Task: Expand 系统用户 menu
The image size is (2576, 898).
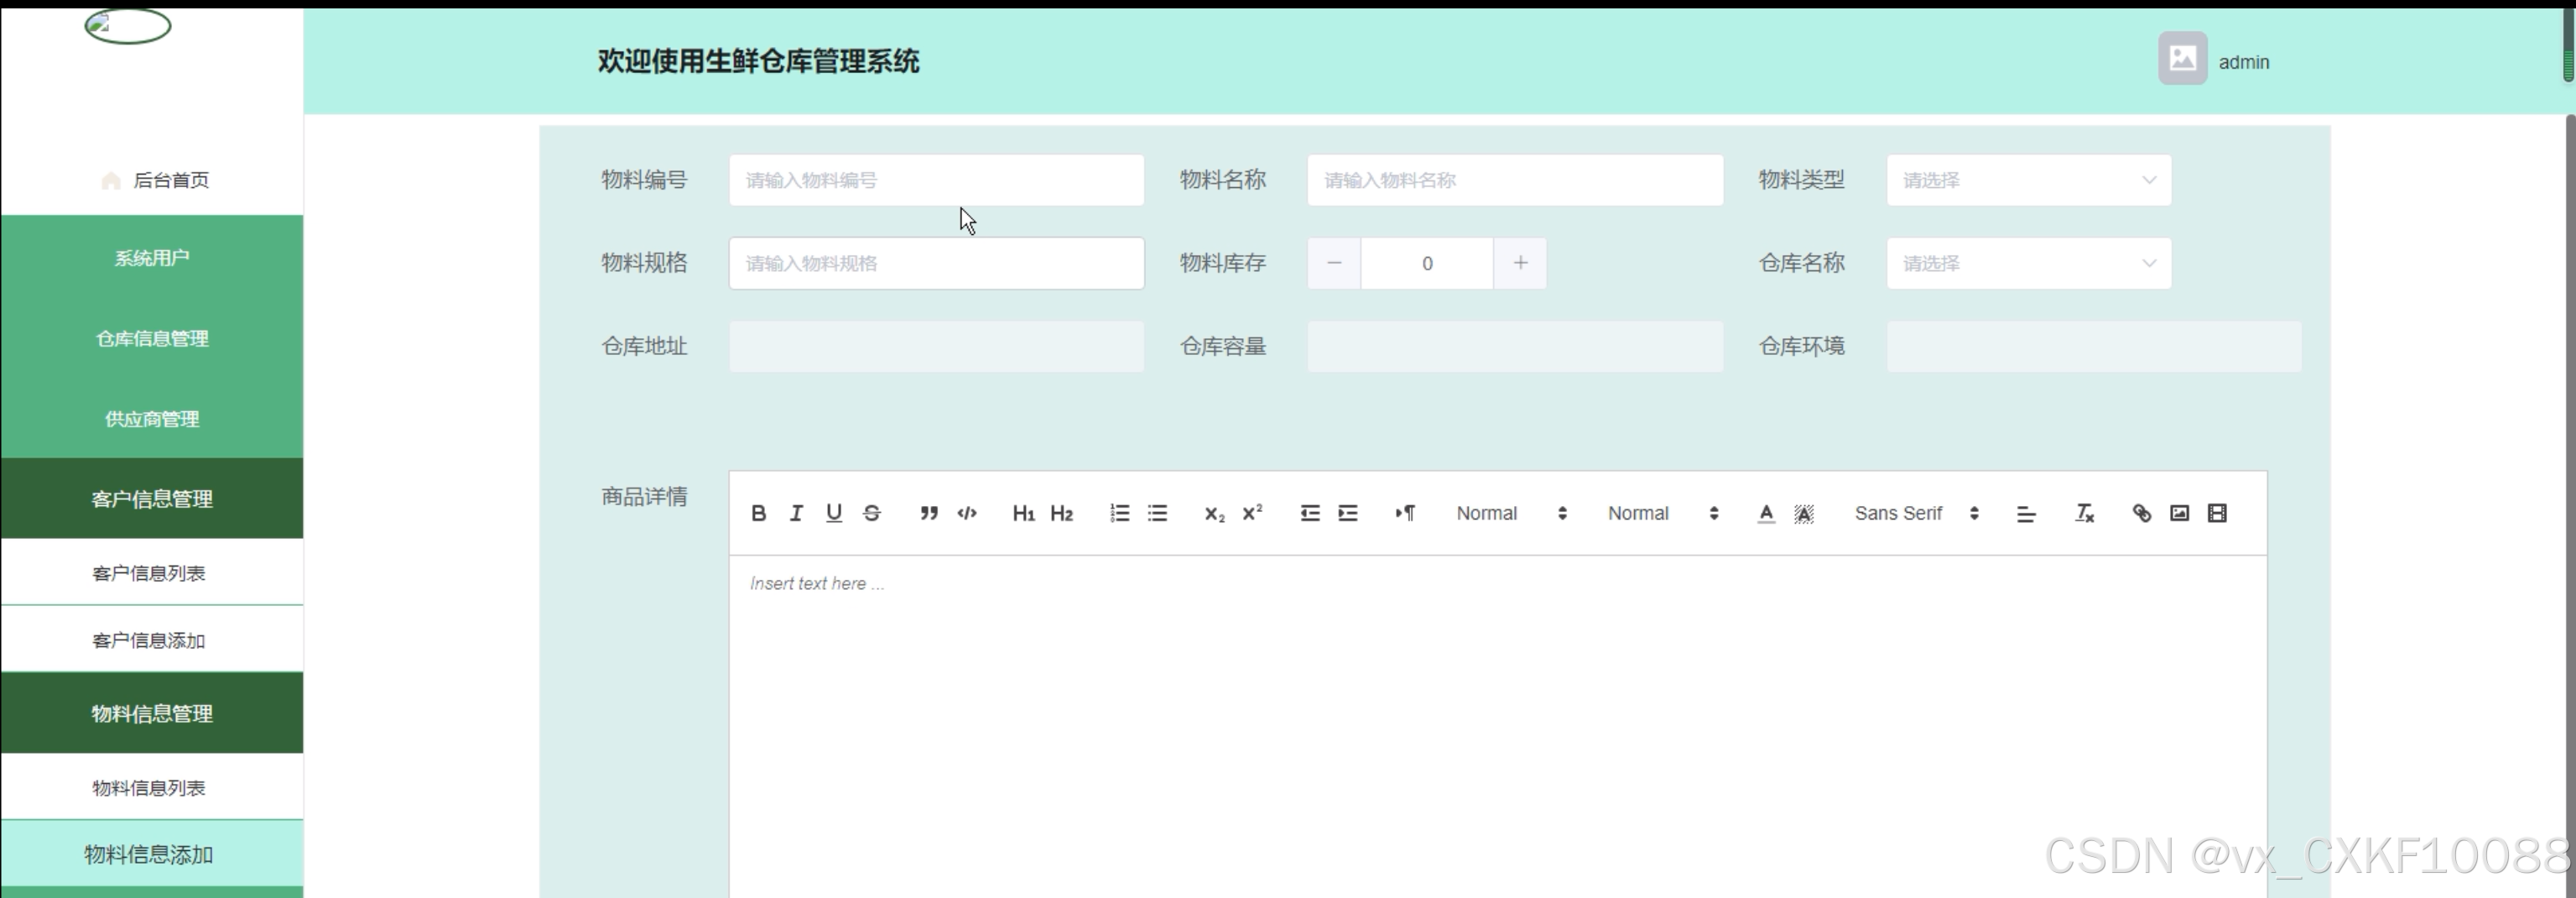Action: click(152, 258)
